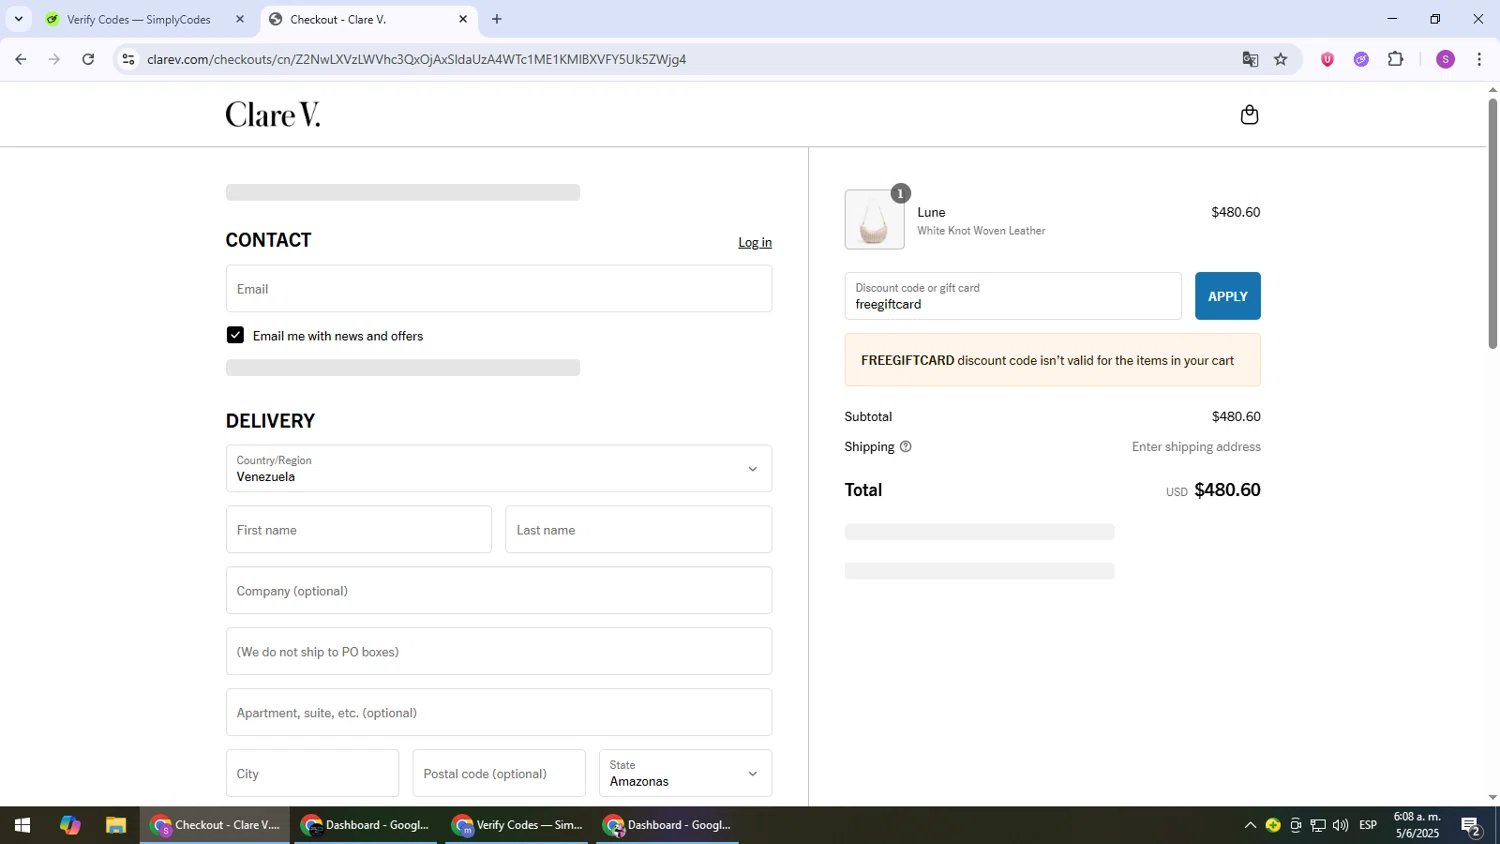Click the APPLY discount button
This screenshot has height=844, width=1500.
(x=1227, y=296)
